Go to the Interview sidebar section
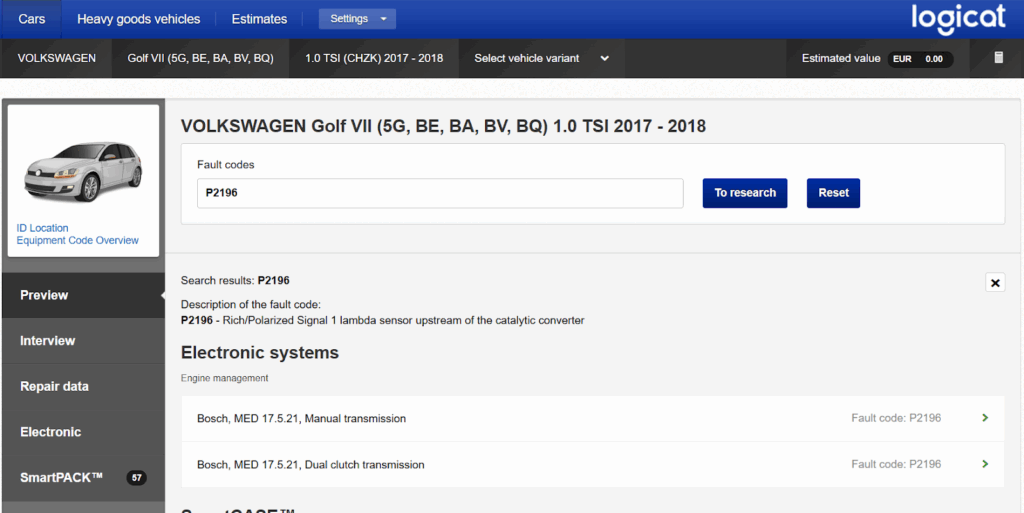Screen dimensions: 1024x513 click(x=47, y=341)
